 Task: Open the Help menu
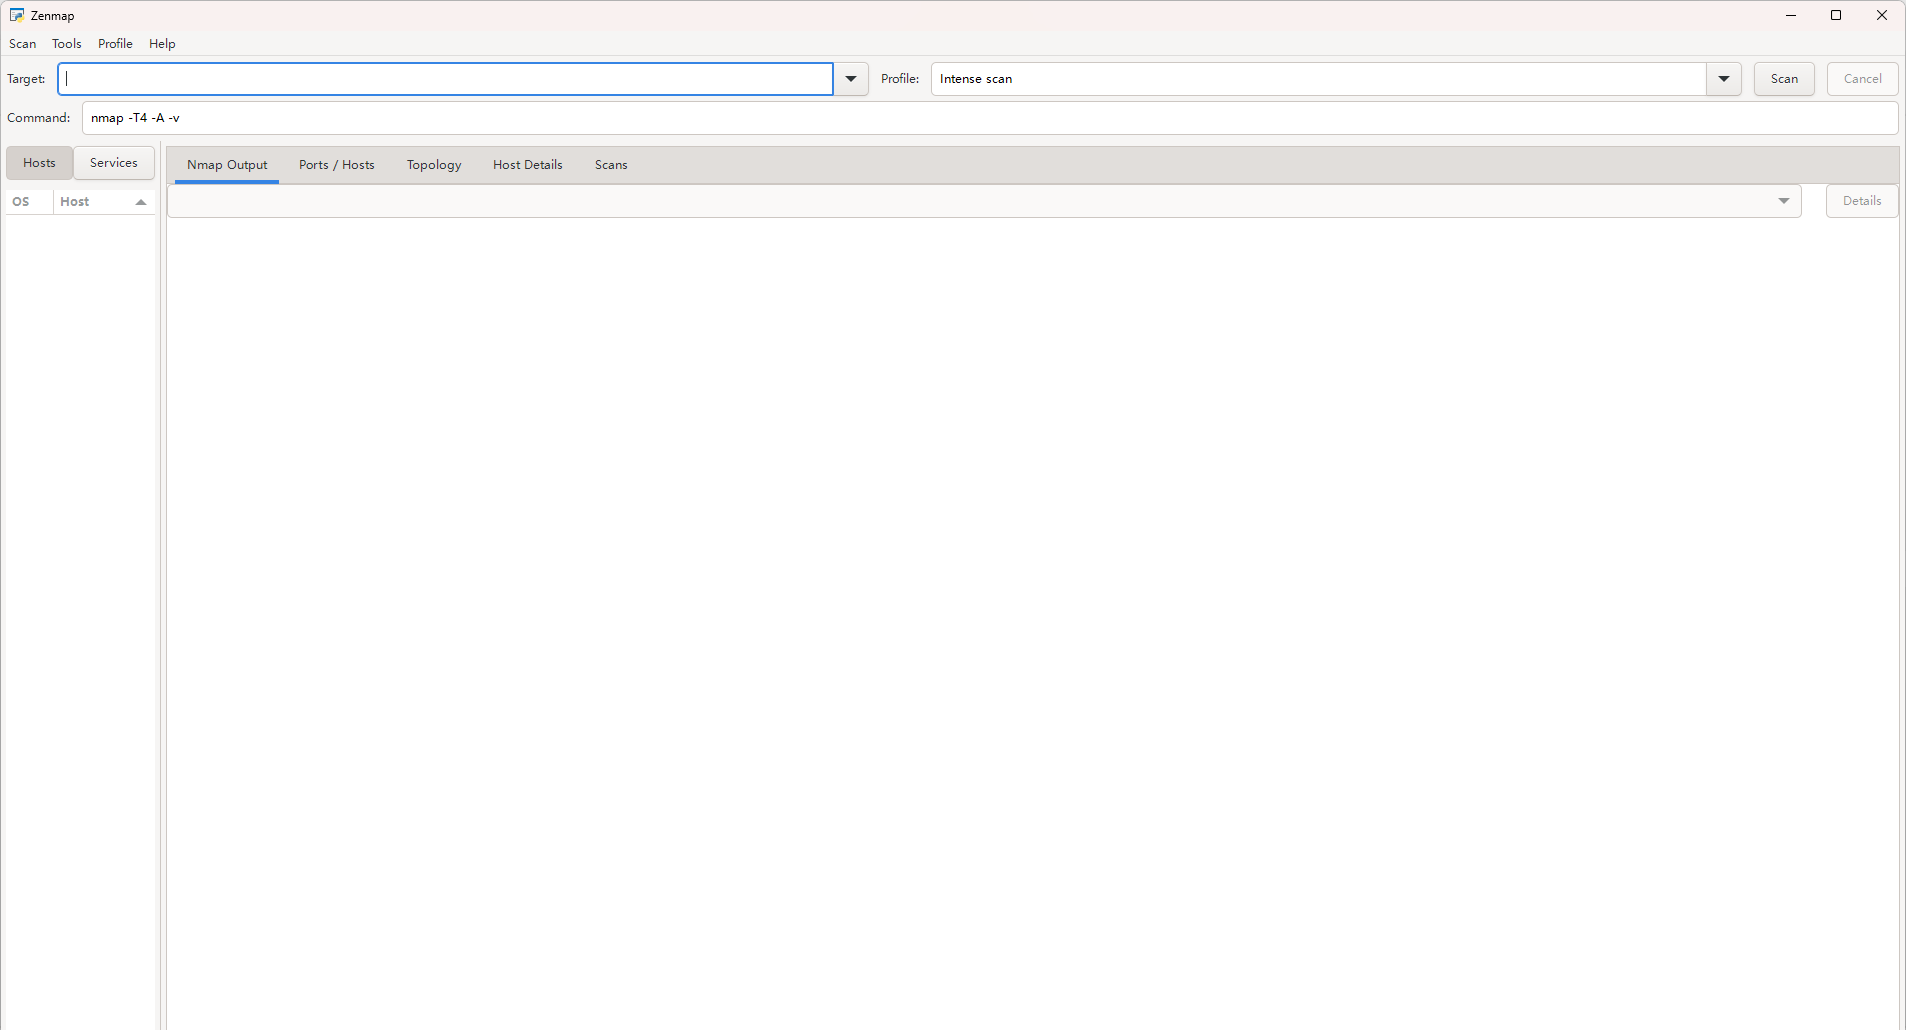point(162,44)
